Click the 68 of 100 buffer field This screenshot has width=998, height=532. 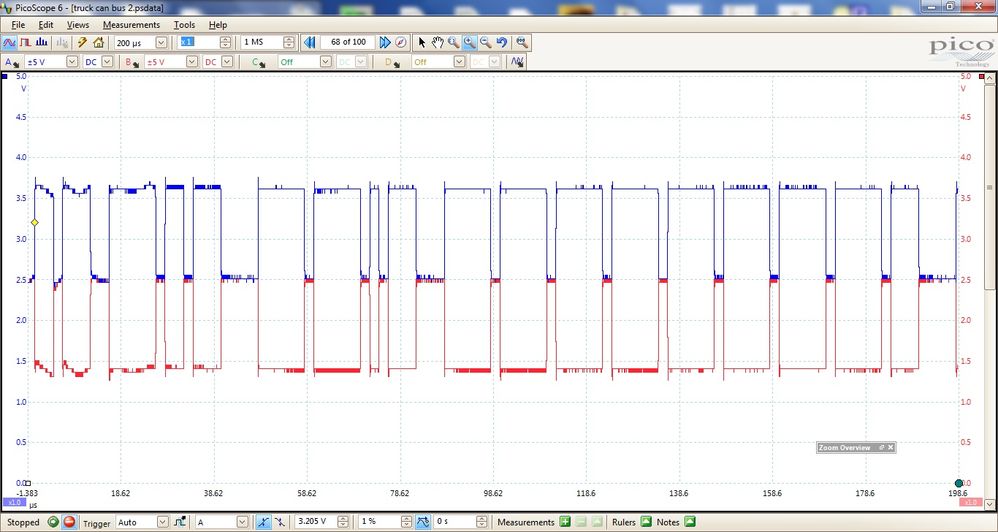[348, 43]
